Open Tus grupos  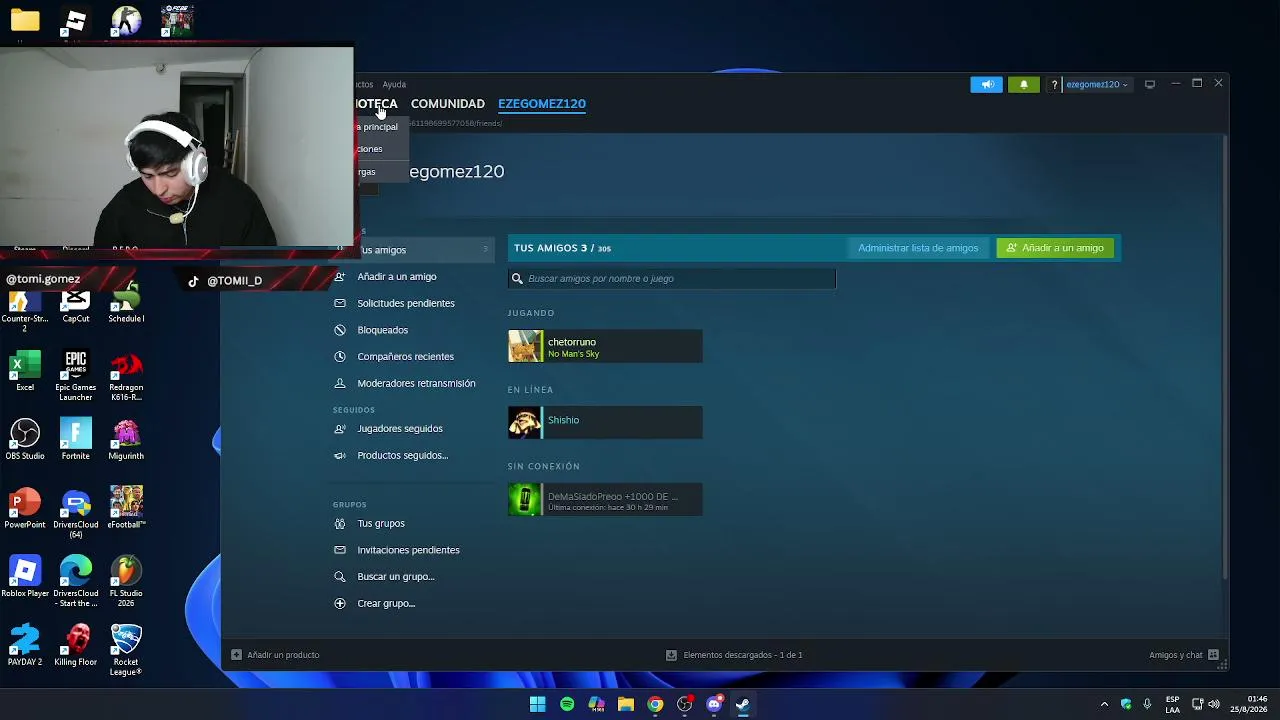coord(381,524)
